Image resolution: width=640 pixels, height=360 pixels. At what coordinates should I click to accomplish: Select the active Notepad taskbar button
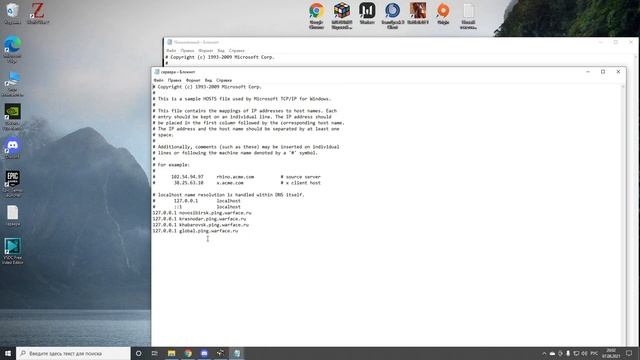236,353
